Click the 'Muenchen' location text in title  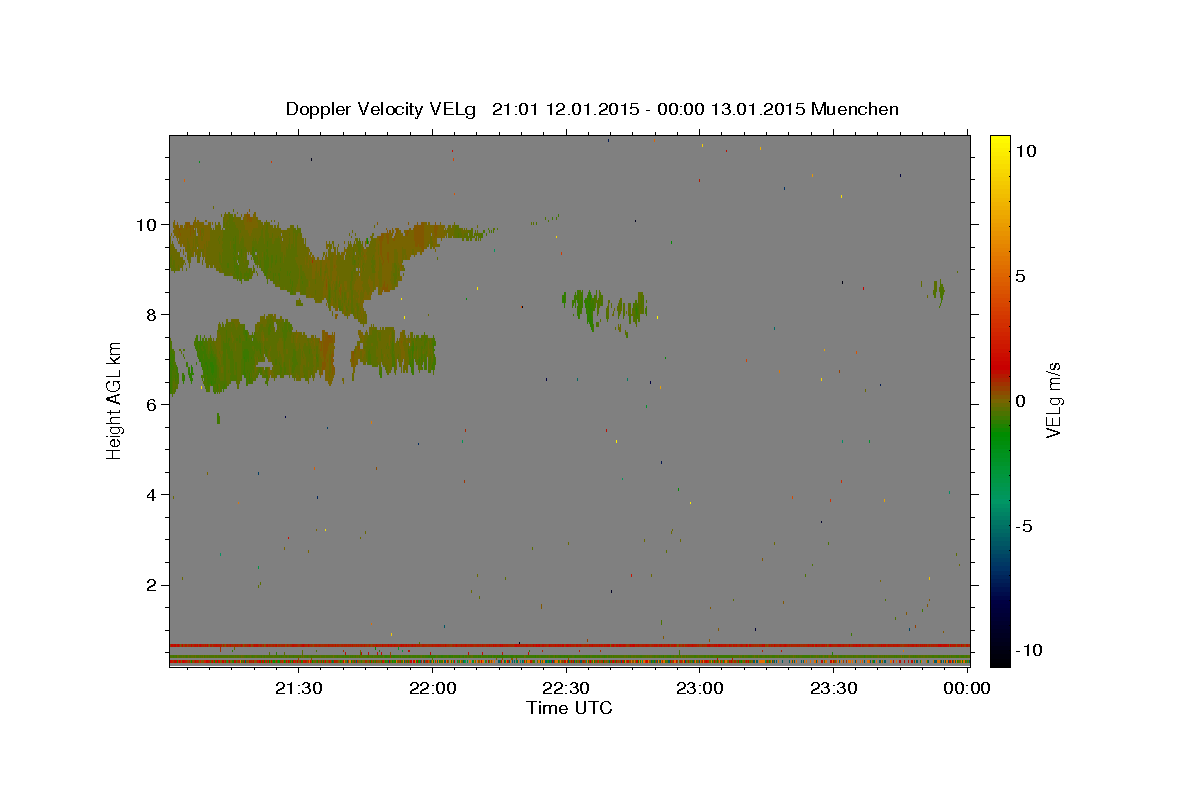click(855, 109)
